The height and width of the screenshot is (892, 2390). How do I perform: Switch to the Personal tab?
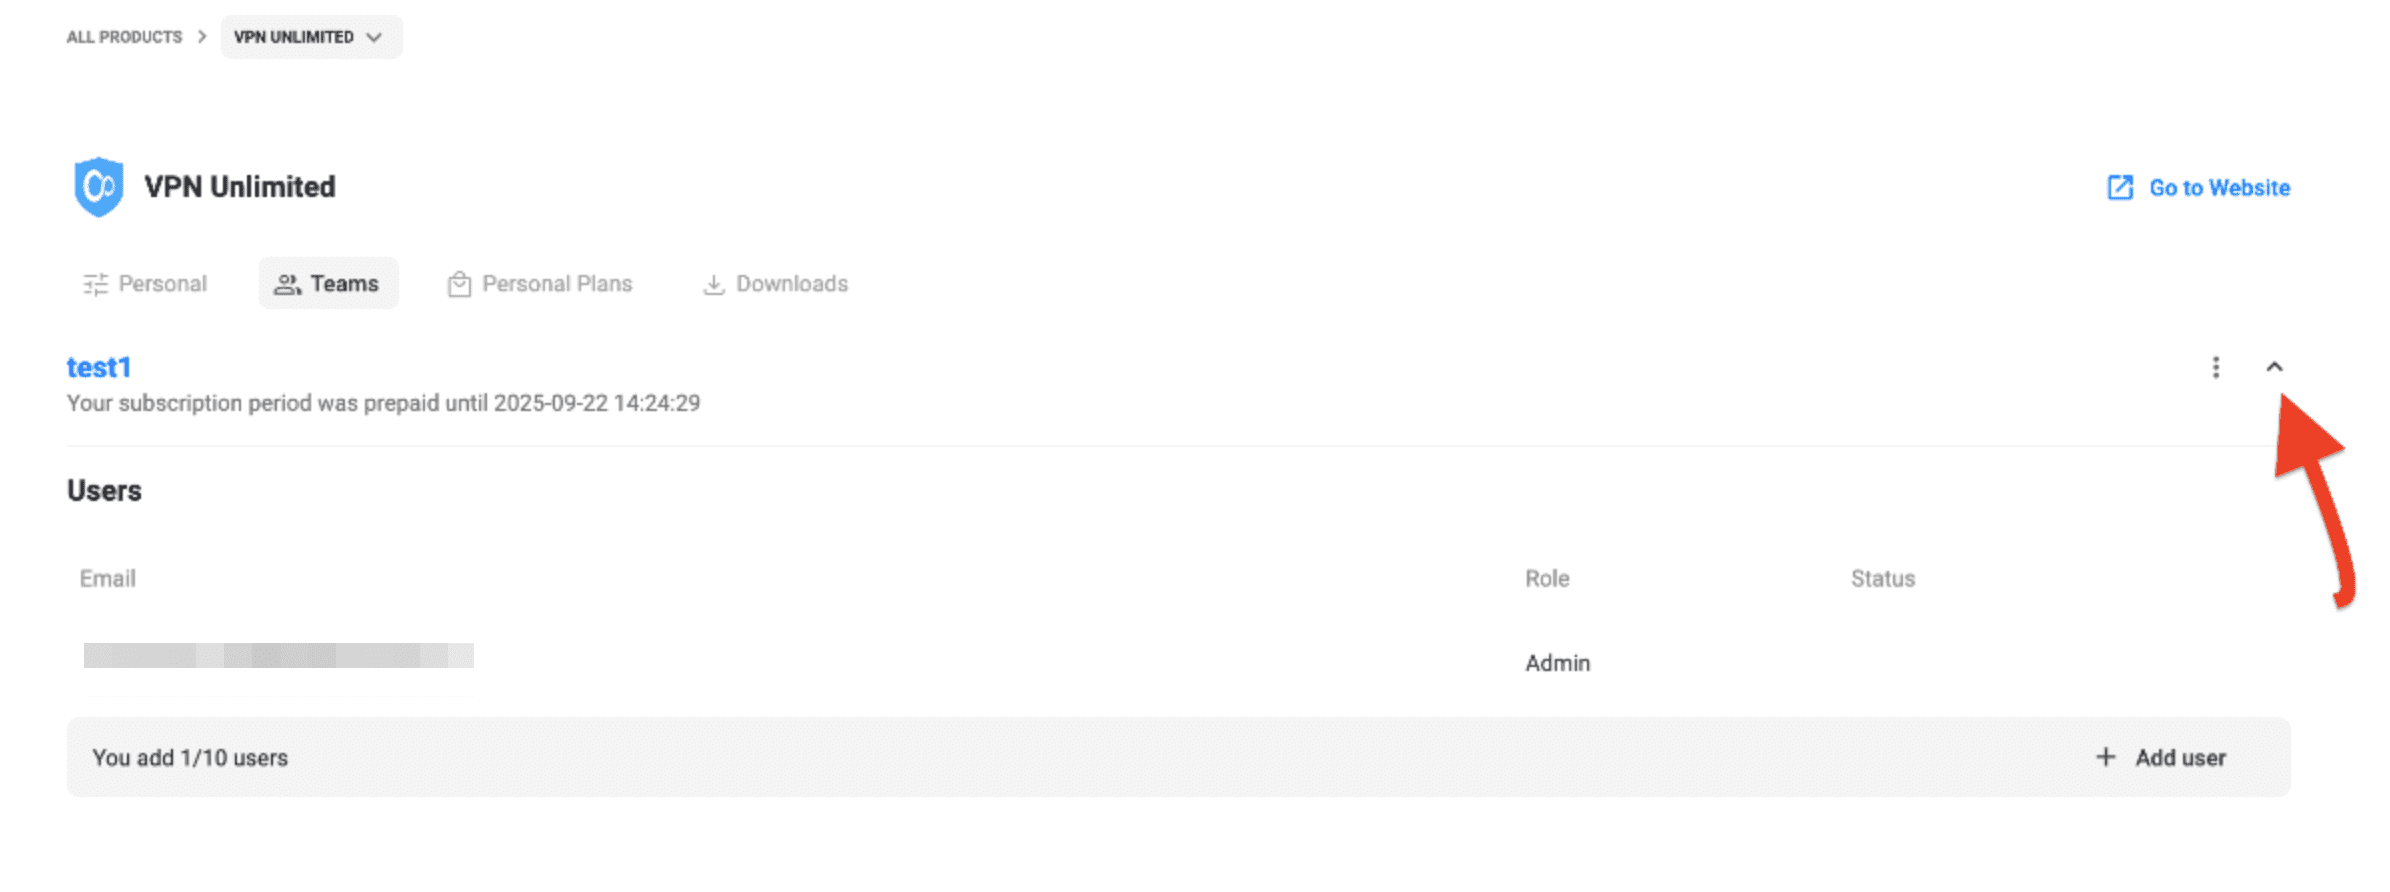pyautogui.click(x=162, y=284)
